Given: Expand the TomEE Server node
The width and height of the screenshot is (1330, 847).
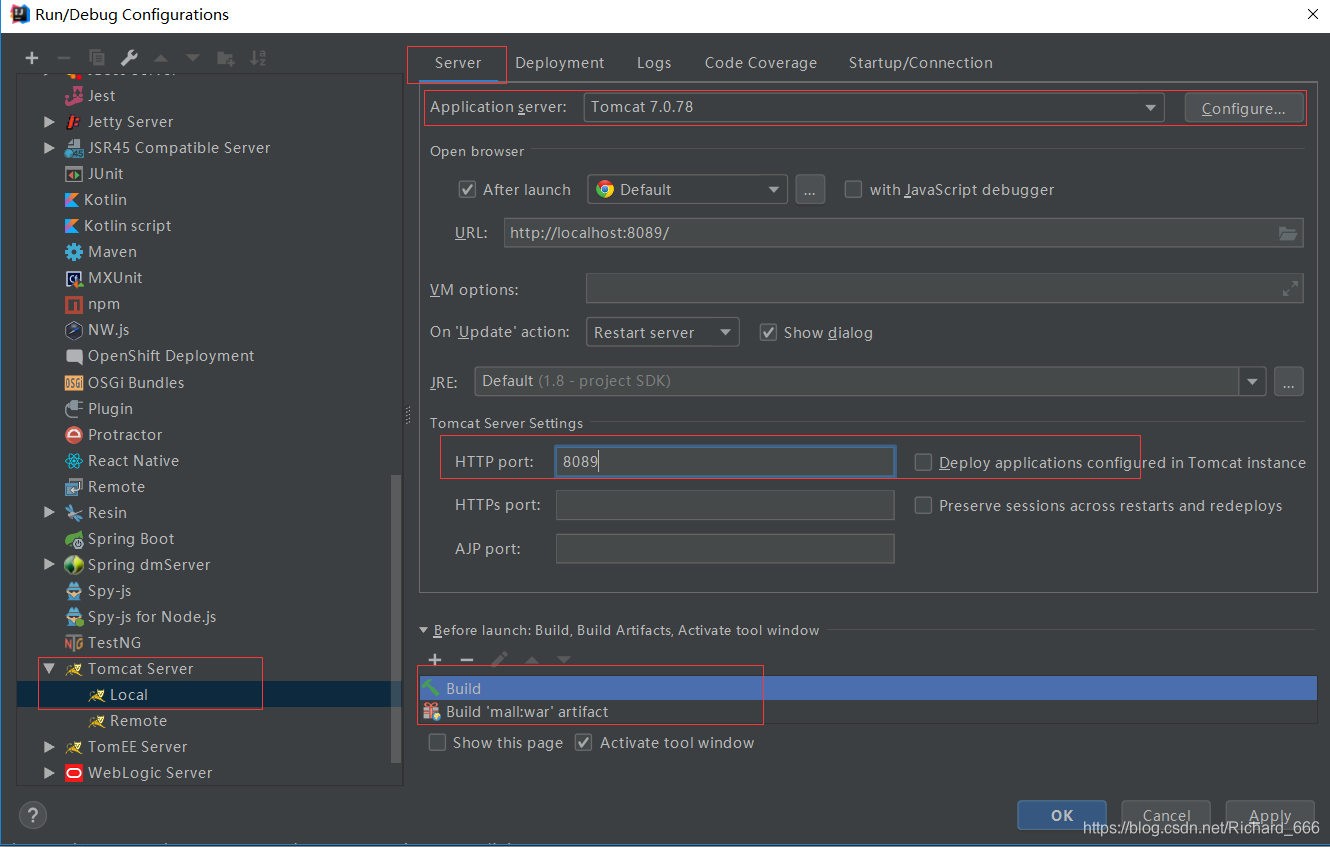Looking at the screenshot, I should pos(50,747).
